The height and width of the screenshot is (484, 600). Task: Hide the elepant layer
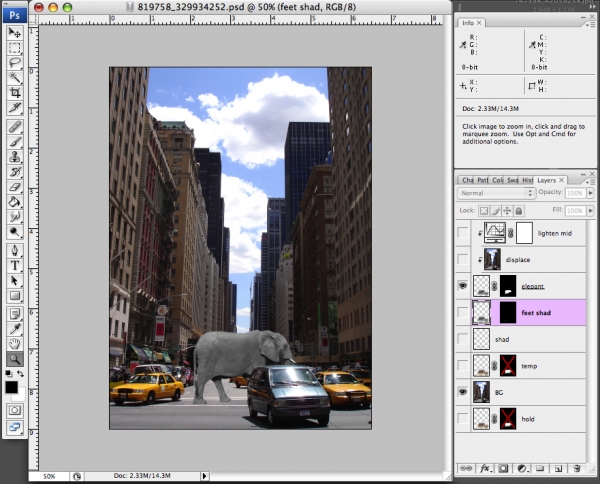point(463,286)
